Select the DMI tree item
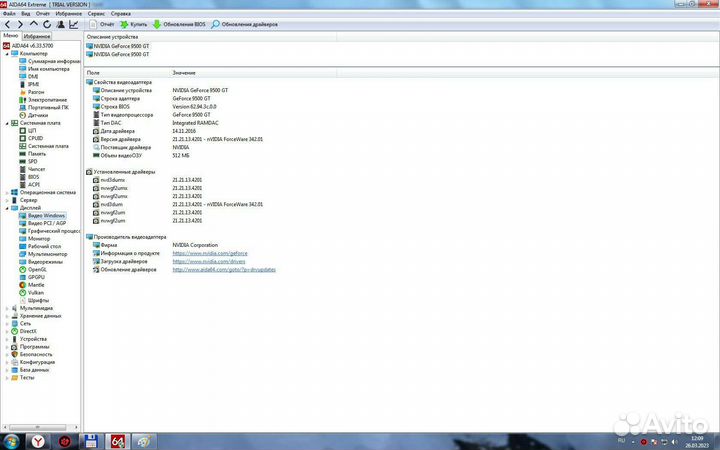720x450 pixels. (29, 77)
